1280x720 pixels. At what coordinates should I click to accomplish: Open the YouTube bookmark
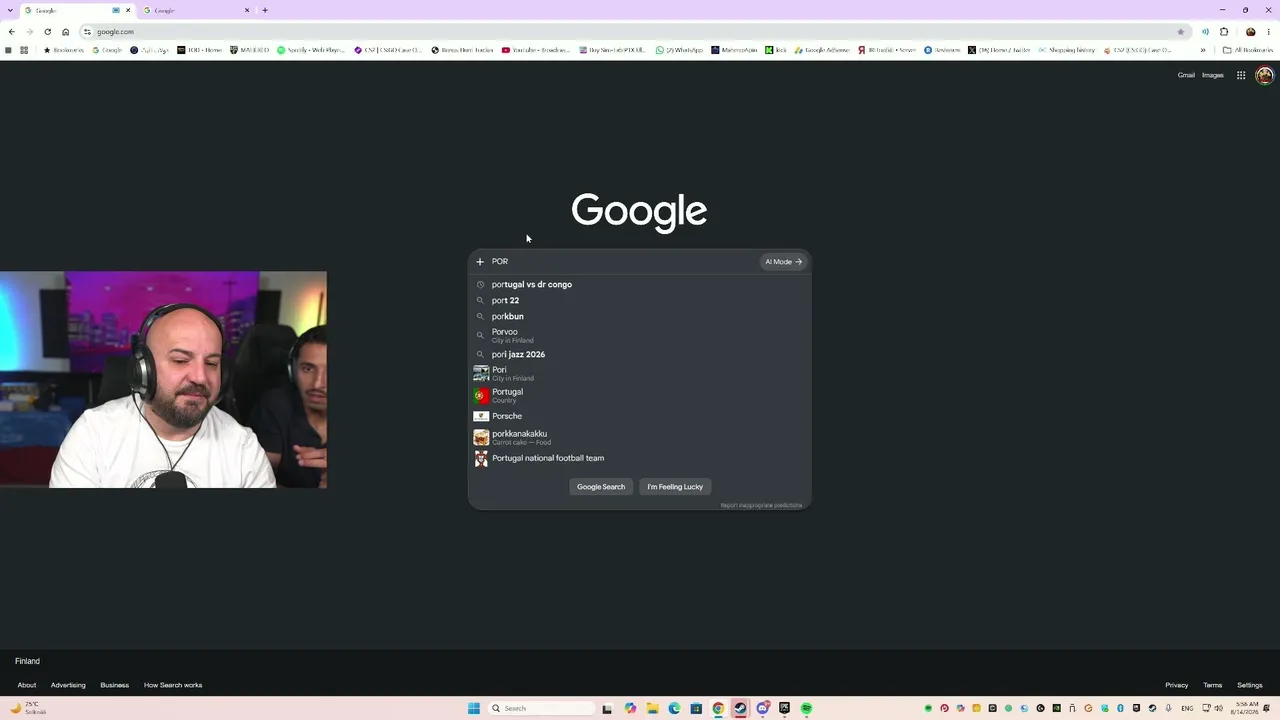pos(536,50)
